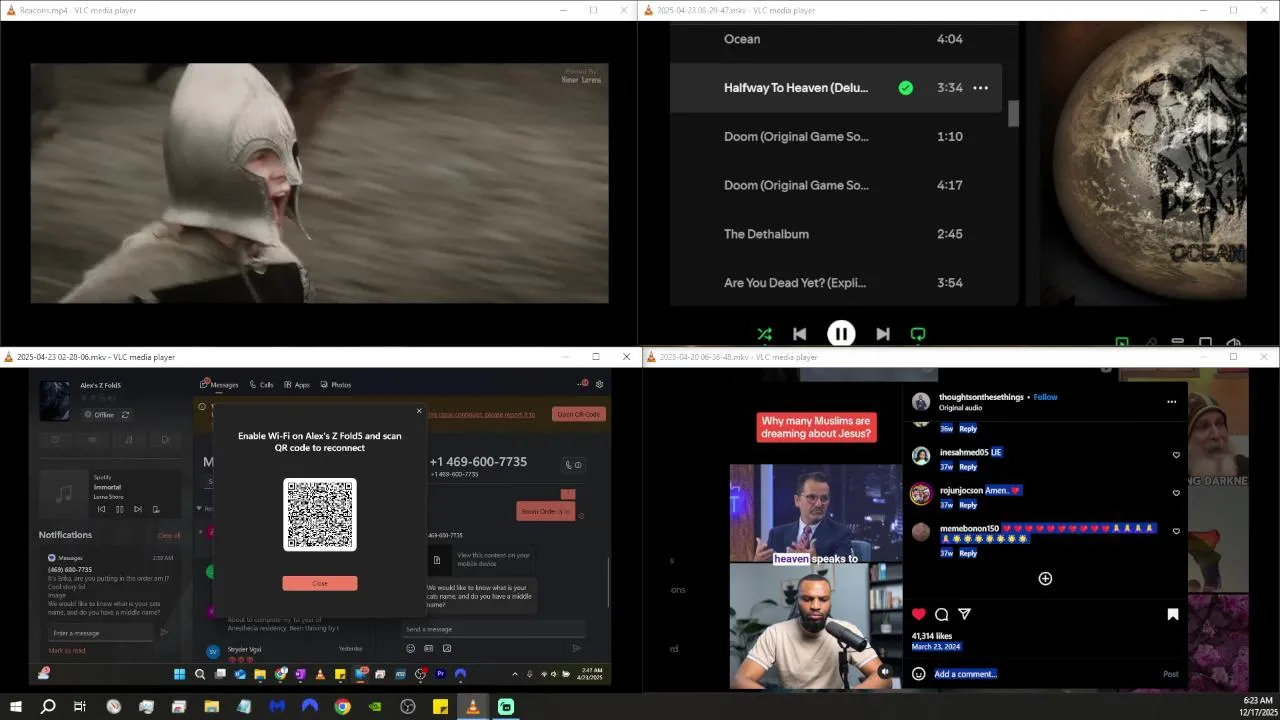Click the share paper plane icon
This screenshot has width=1280, height=720.
click(964, 614)
